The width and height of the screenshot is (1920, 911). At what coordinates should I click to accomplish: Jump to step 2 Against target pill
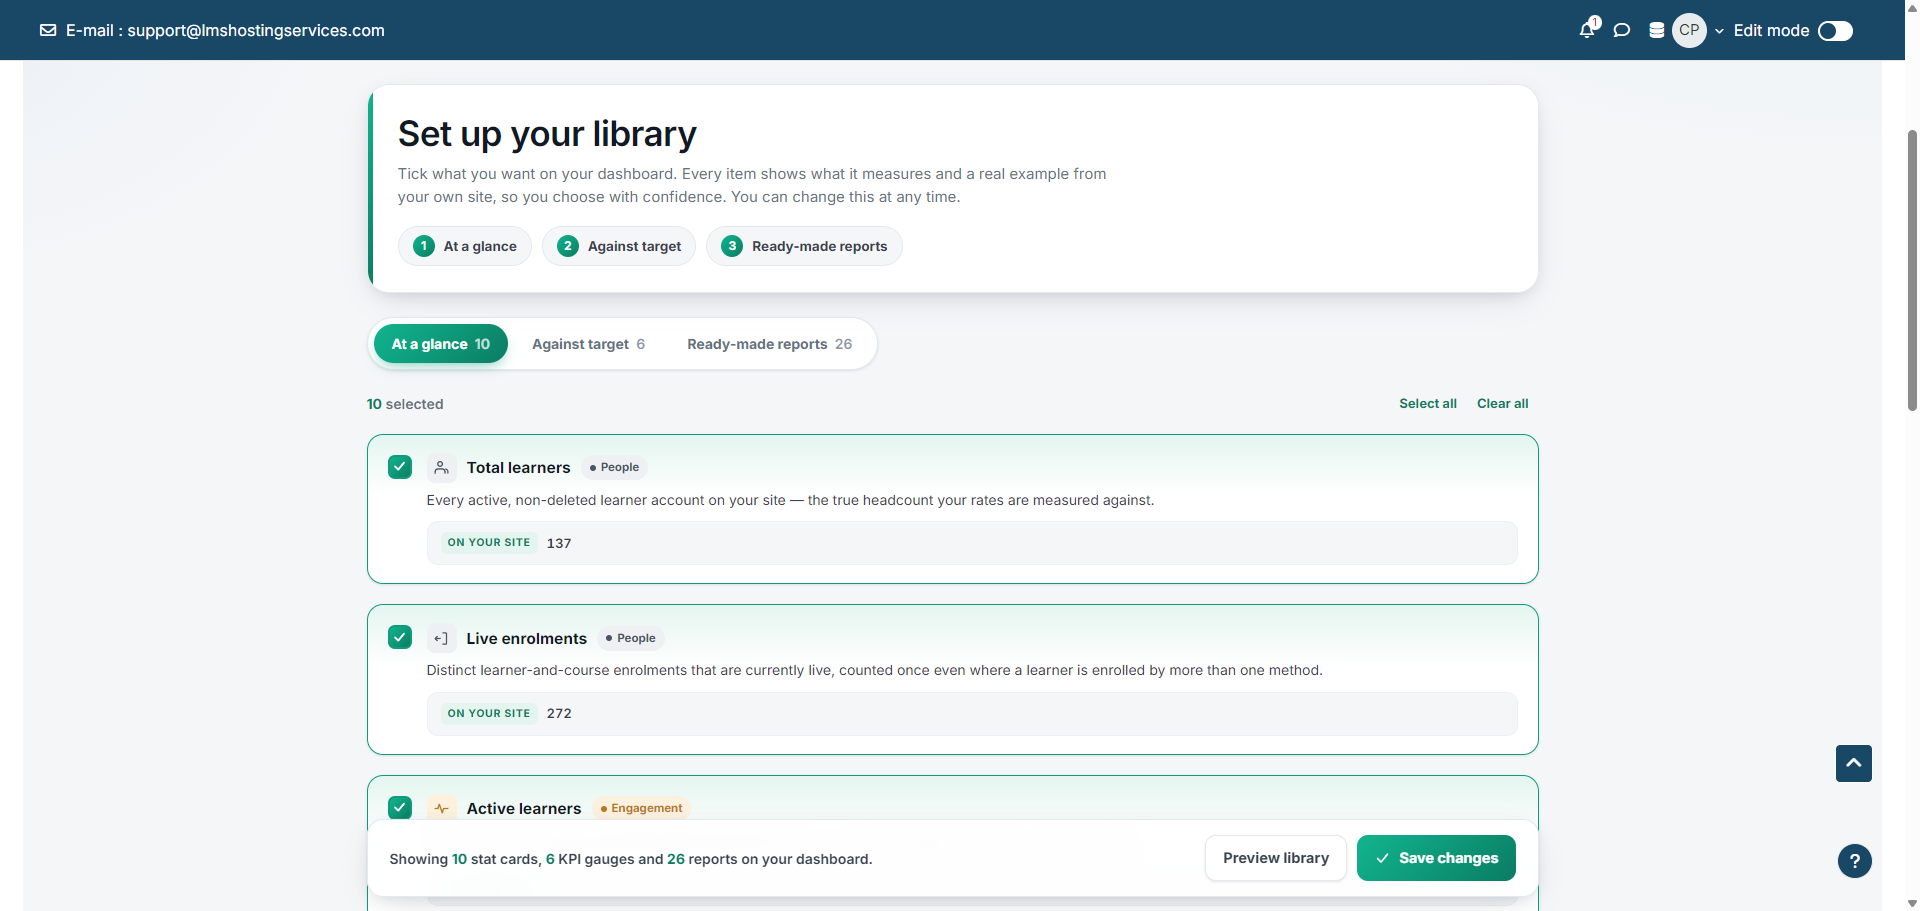click(619, 246)
